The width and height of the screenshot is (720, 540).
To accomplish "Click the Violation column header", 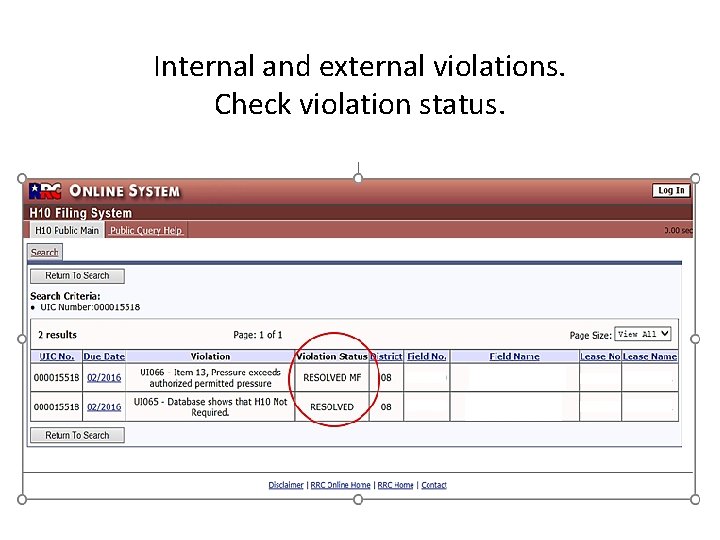I will point(210,356).
